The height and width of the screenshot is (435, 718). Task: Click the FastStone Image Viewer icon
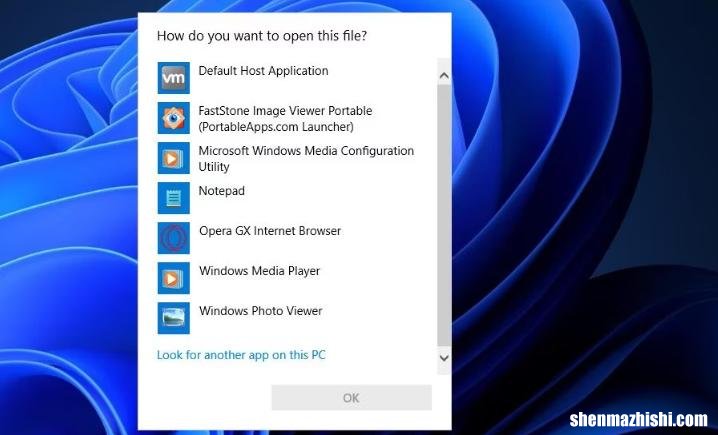pyautogui.click(x=174, y=118)
